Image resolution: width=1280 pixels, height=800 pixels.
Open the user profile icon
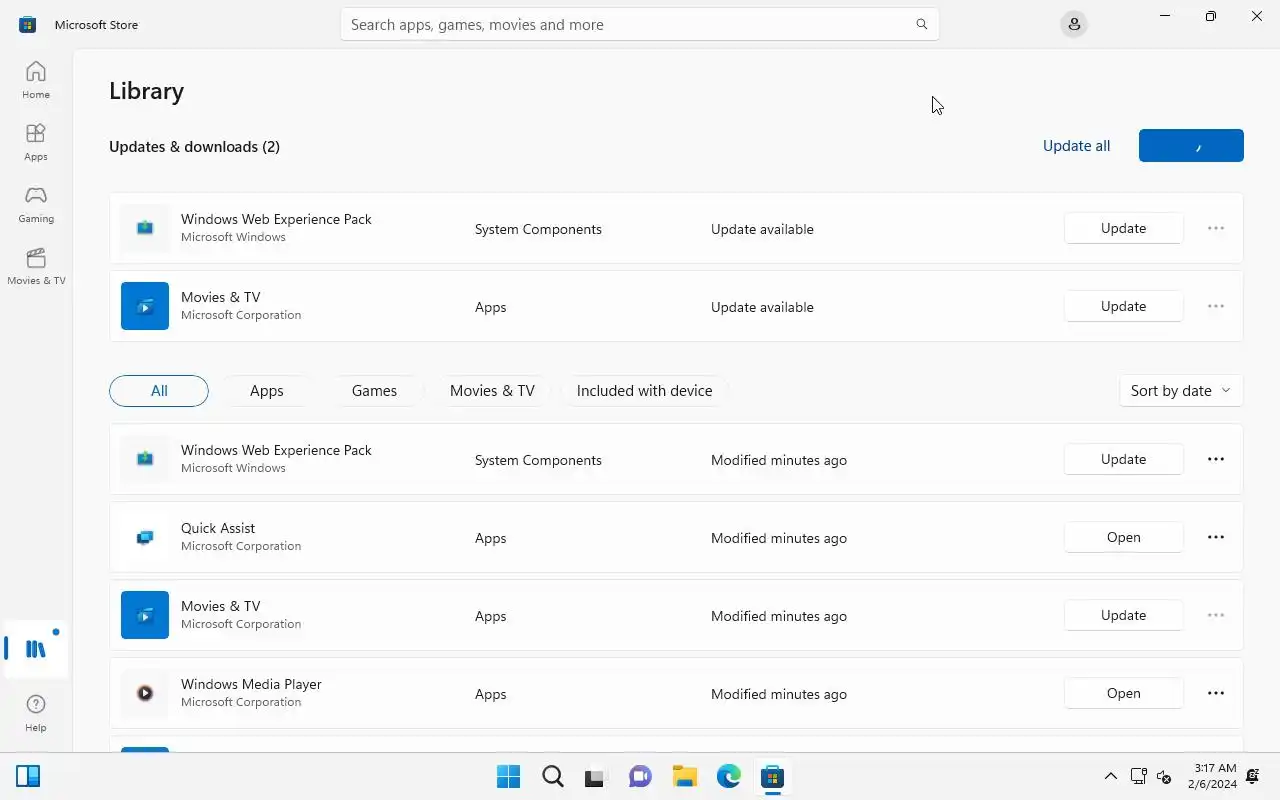[1074, 24]
